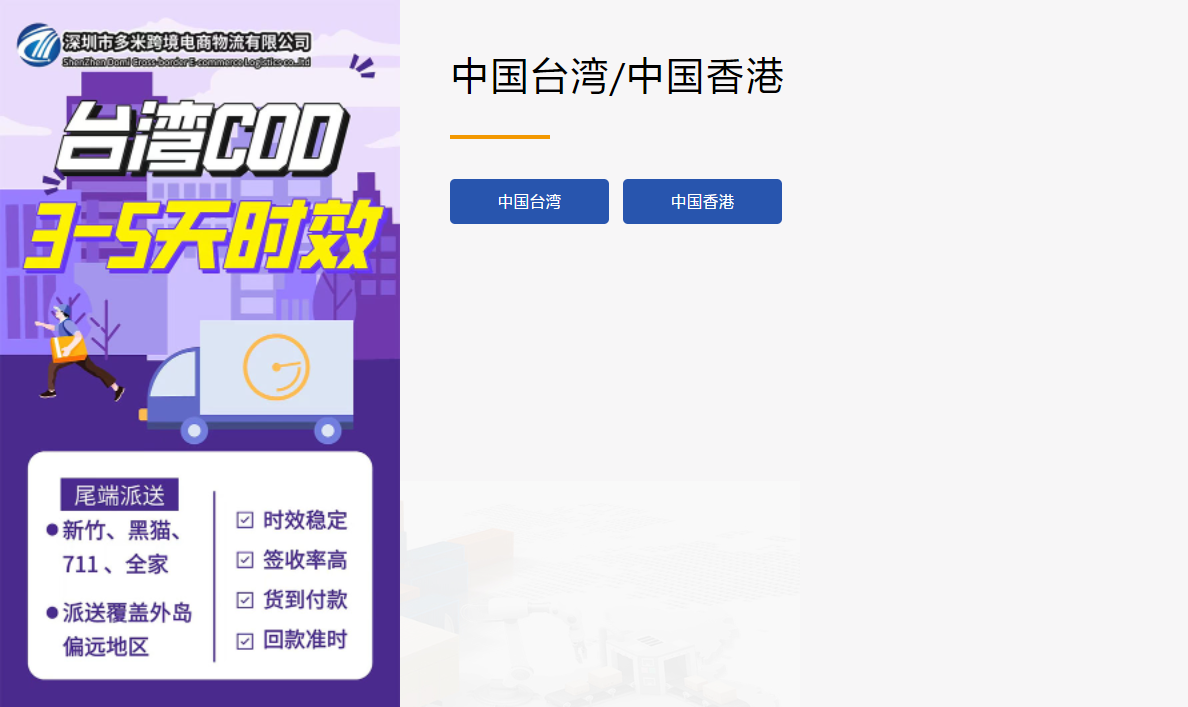
Task: Click the running courier figure
Action: coord(77,352)
